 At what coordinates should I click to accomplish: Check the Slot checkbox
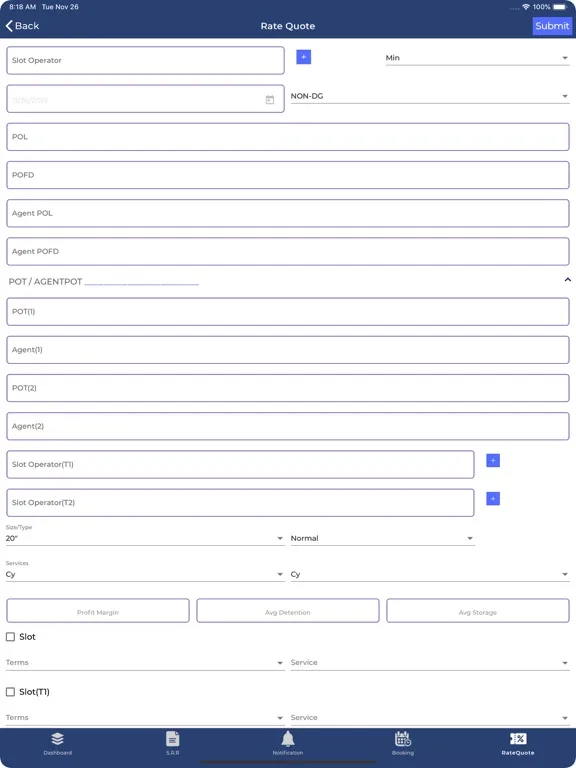click(x=10, y=637)
